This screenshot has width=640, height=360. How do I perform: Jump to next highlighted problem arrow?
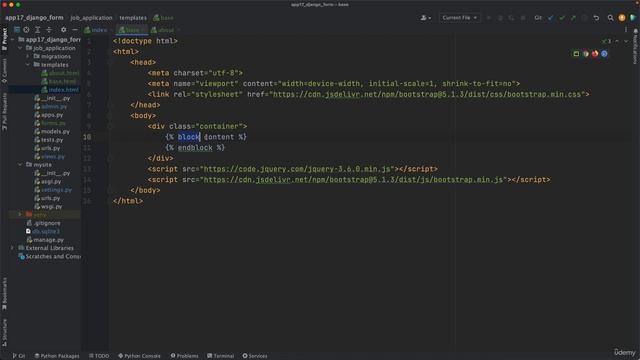[626, 41]
